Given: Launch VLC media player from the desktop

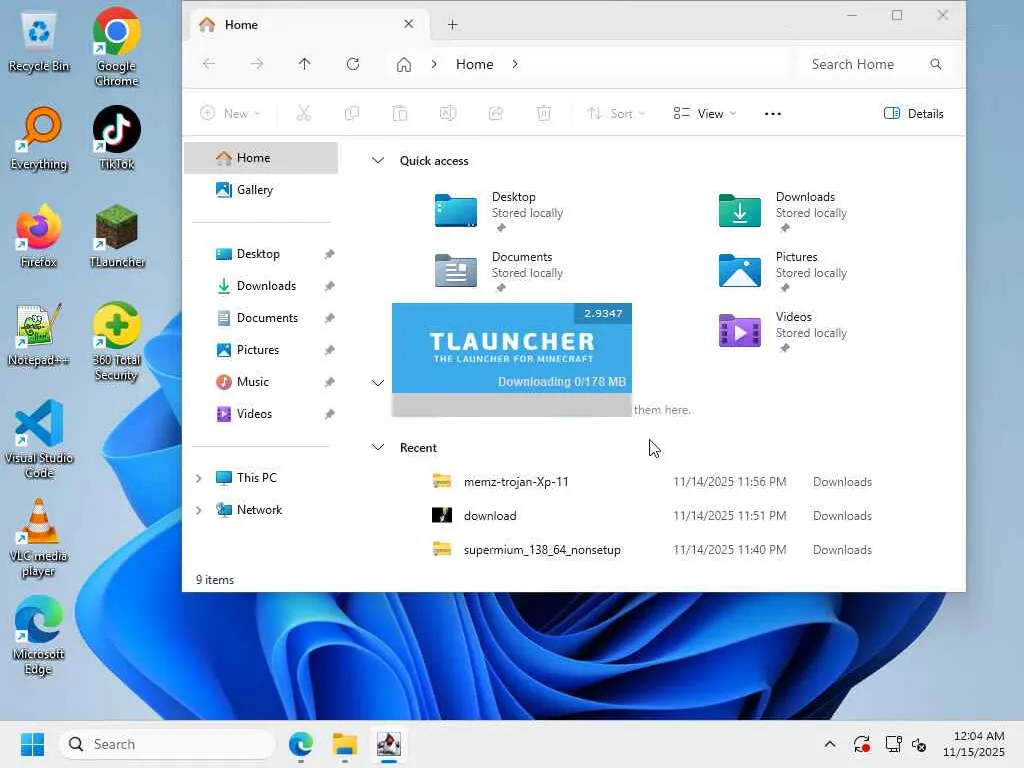Looking at the screenshot, I should [x=39, y=537].
